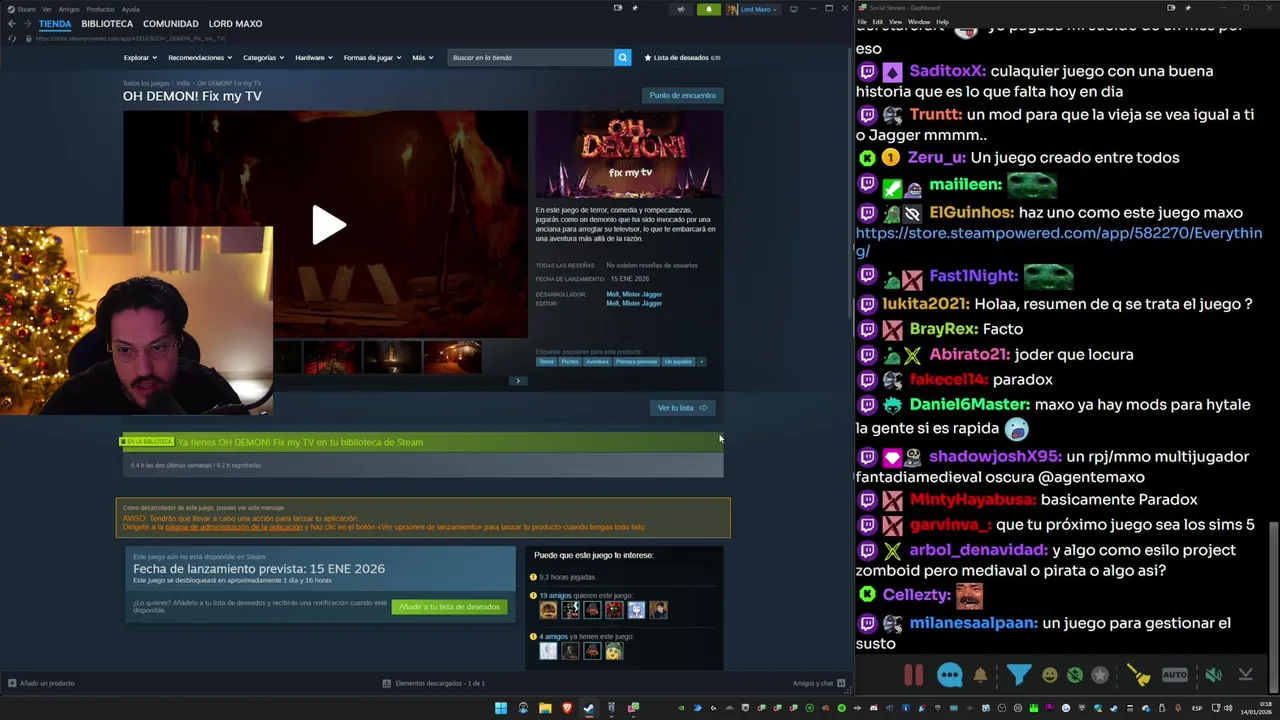Expand the Recomendaciones dropdown
Viewport: 1280px width, 720px height.
pos(200,58)
